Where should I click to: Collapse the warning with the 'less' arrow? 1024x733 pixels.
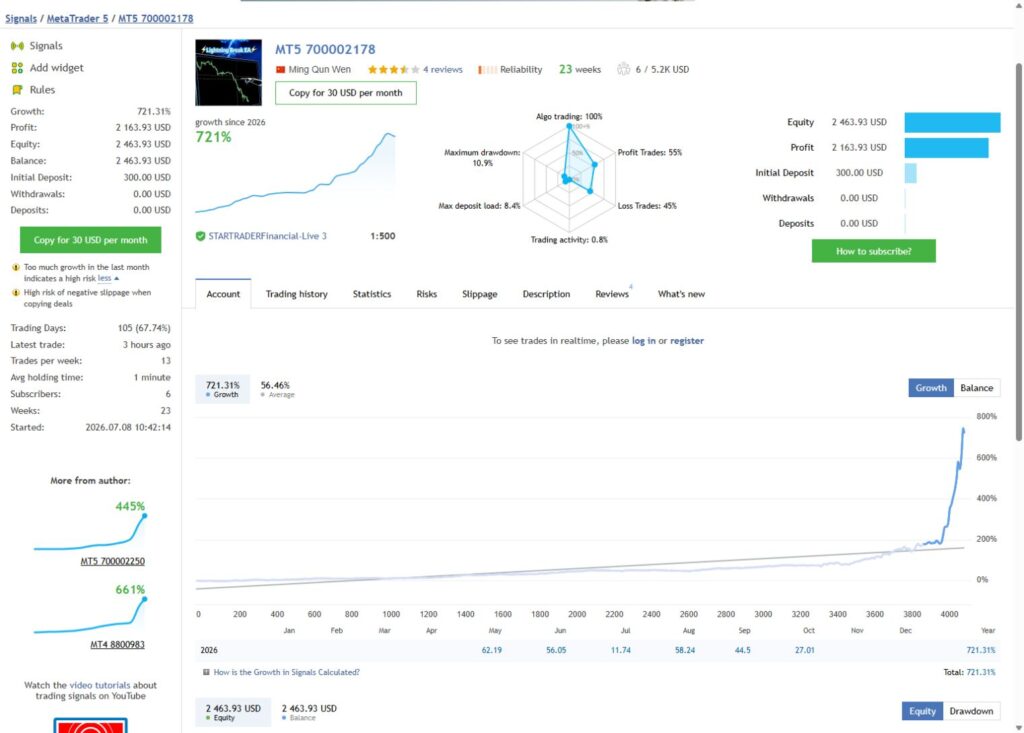click(108, 278)
